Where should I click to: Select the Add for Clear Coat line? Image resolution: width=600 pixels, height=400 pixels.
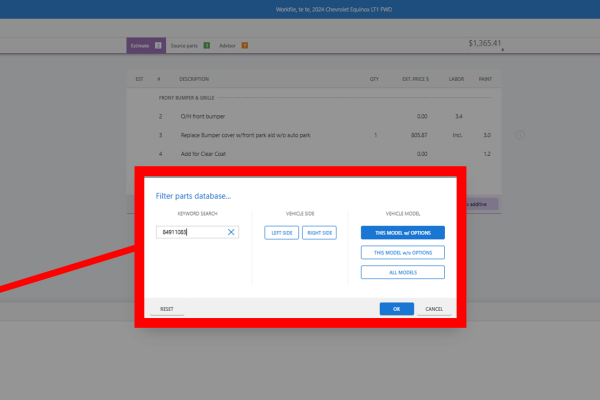[314, 154]
